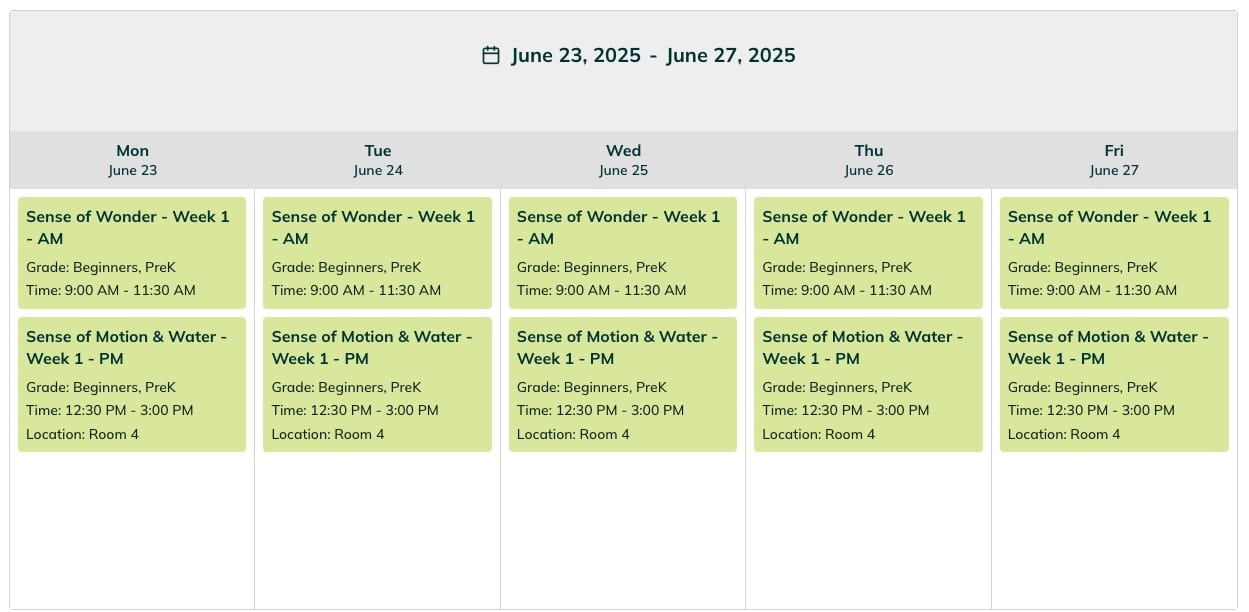
Task: Select the Wed June 25 column header
Action: [x=623, y=160]
